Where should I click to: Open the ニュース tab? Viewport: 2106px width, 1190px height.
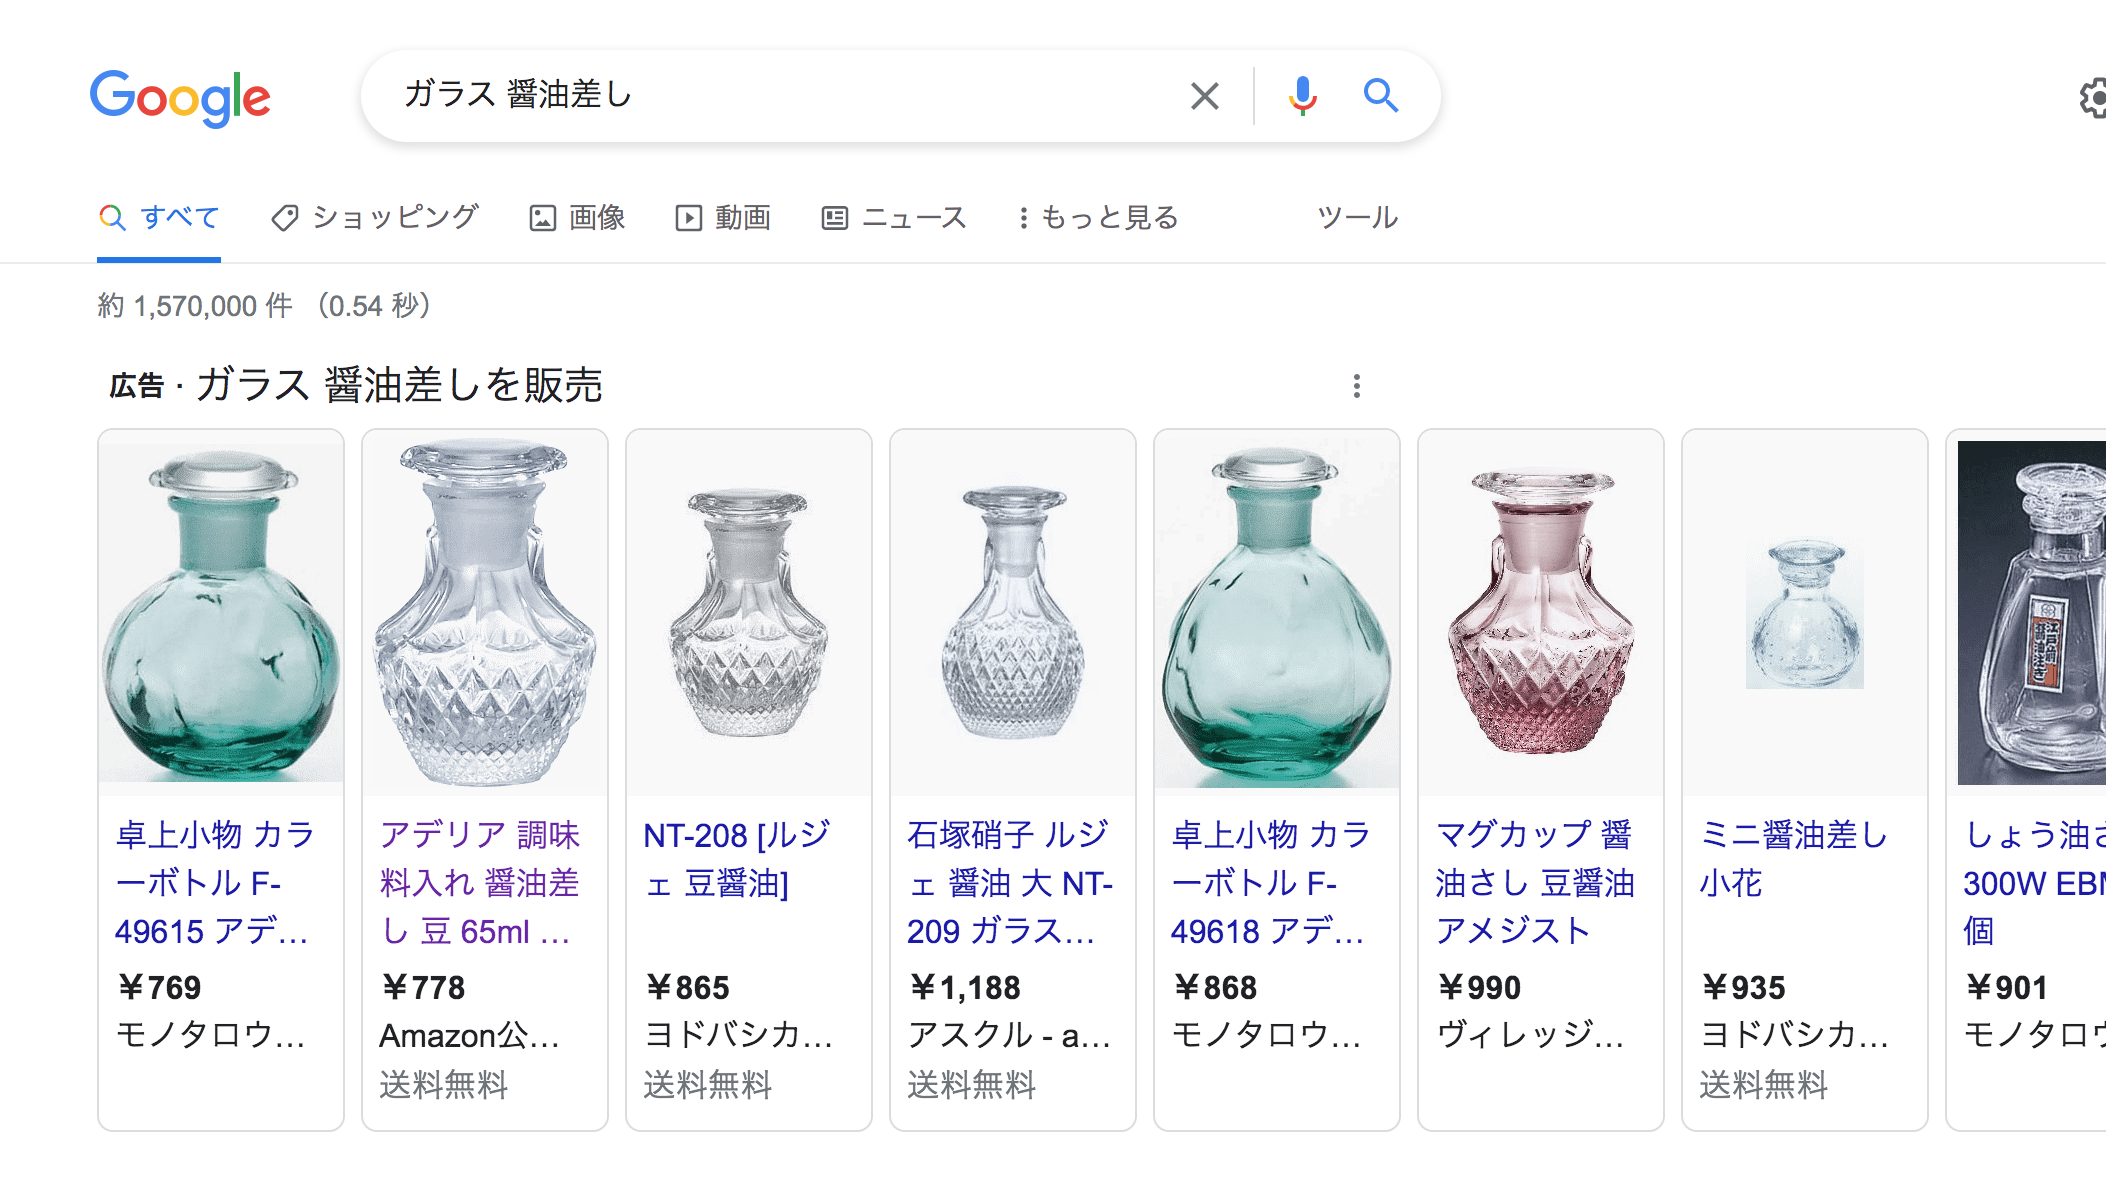[894, 217]
